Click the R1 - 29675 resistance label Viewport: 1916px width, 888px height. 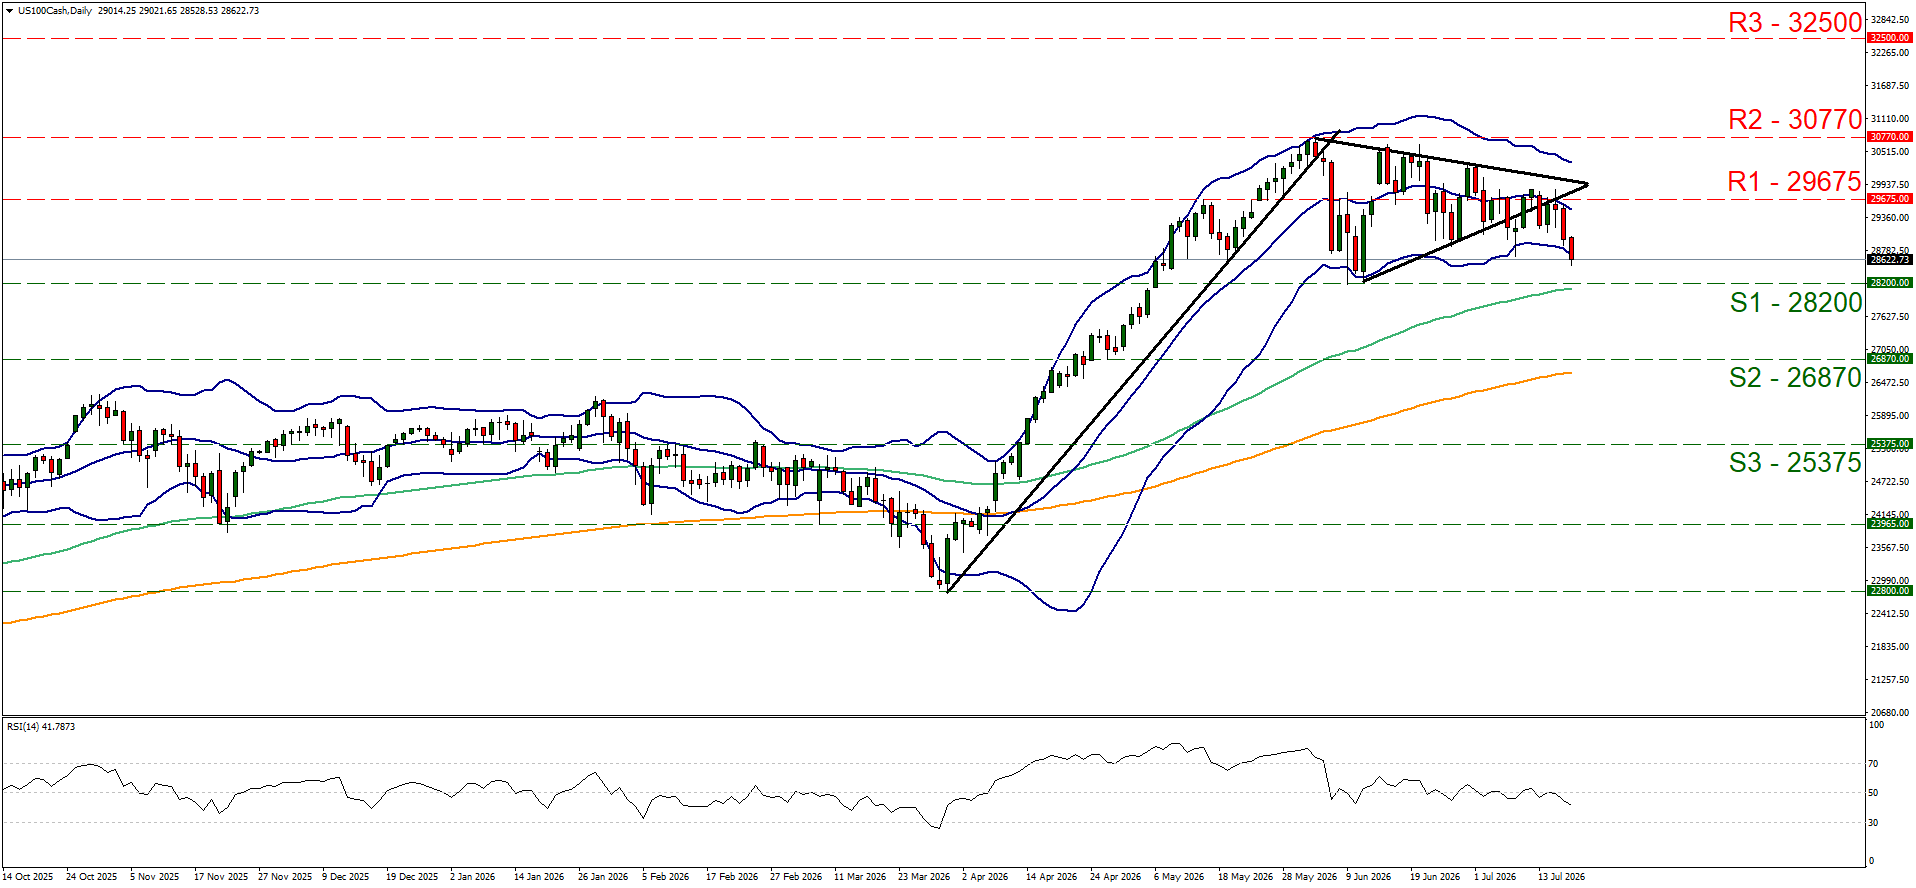[1795, 182]
